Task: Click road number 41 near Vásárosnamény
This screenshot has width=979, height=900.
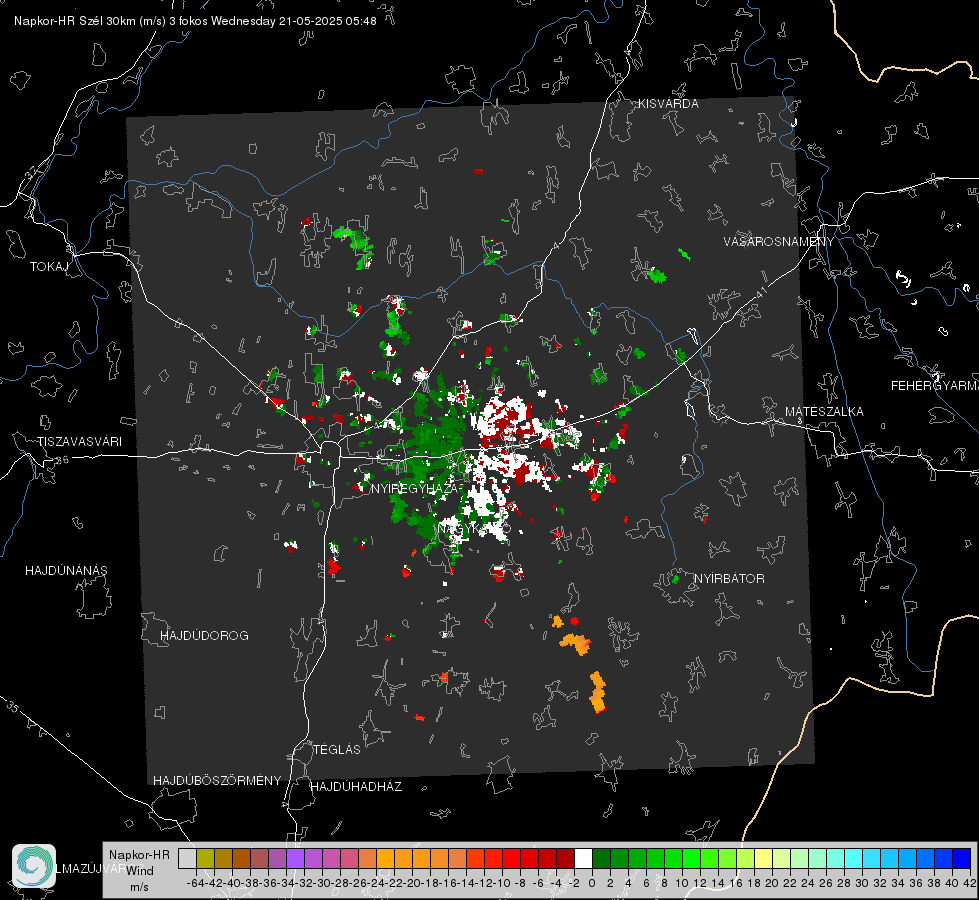Action: pos(760,292)
